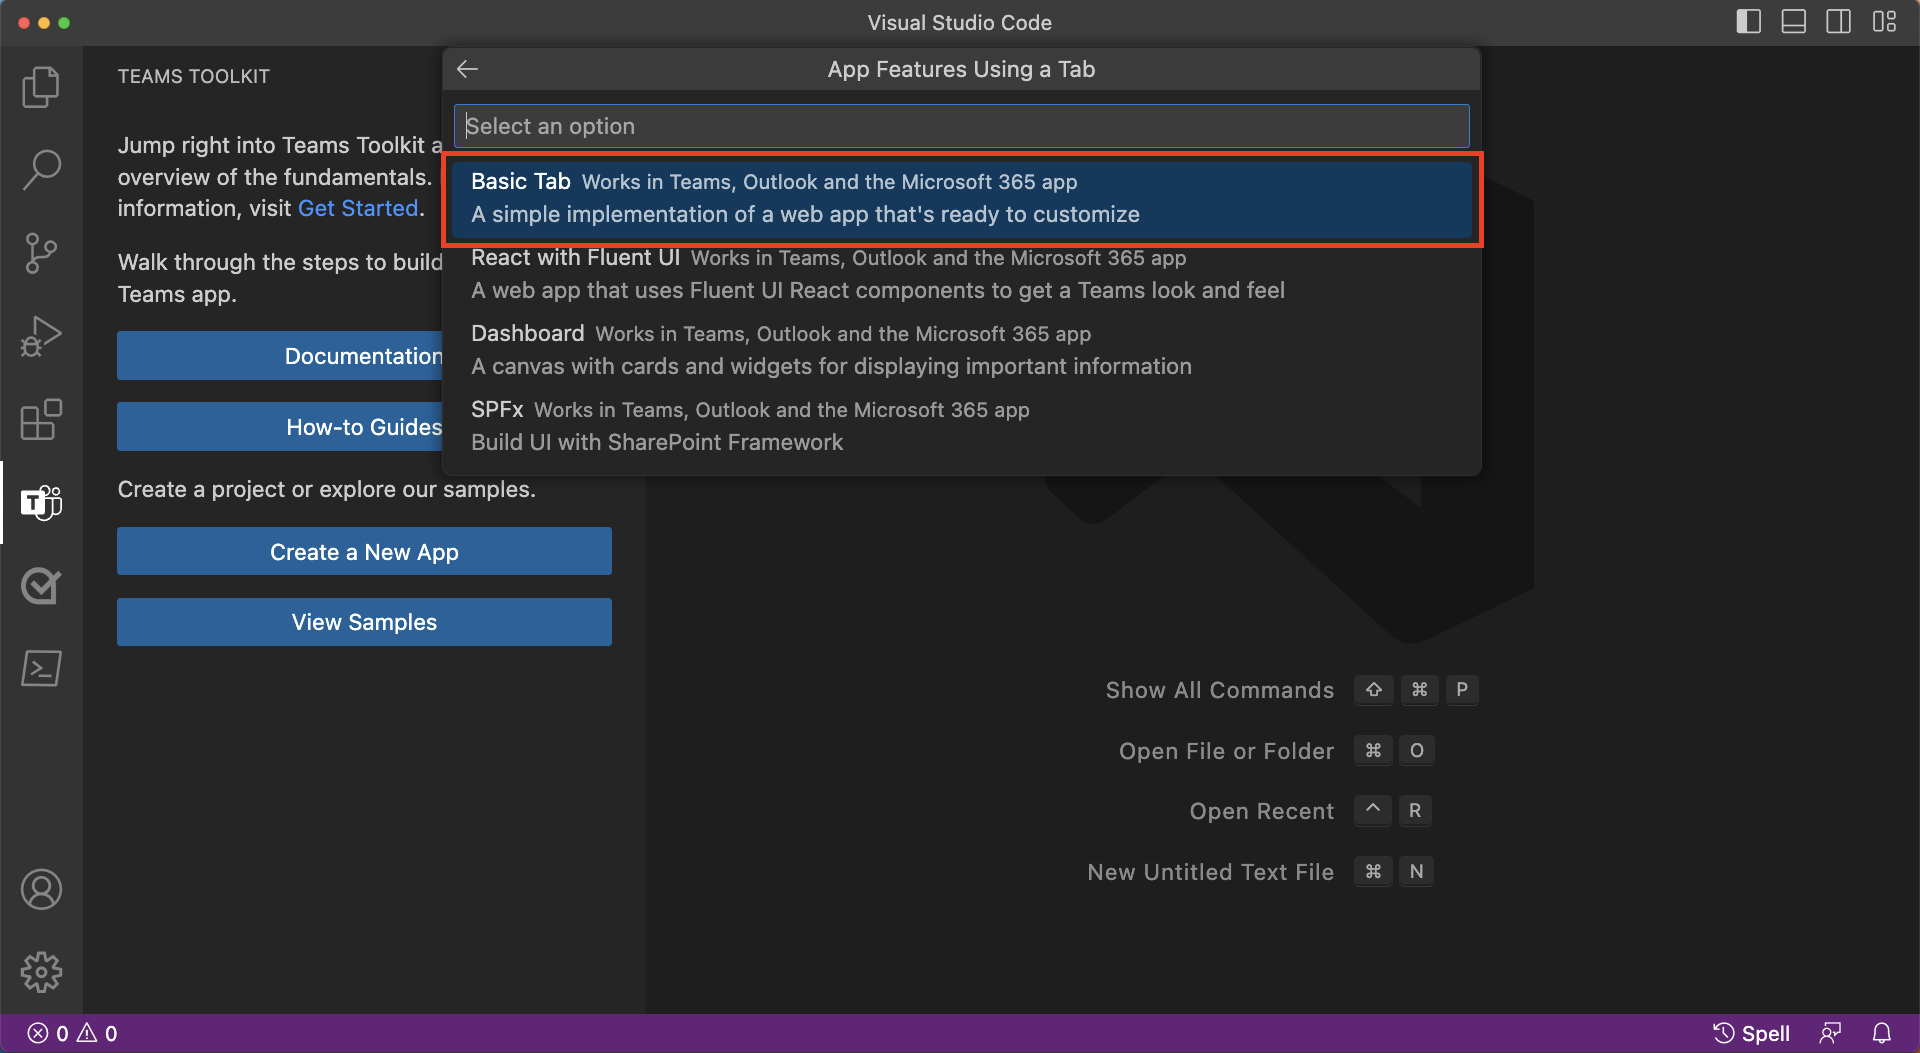The height and width of the screenshot is (1053, 1920).
Task: Open the Explorer view in activity bar
Action: pos(41,87)
